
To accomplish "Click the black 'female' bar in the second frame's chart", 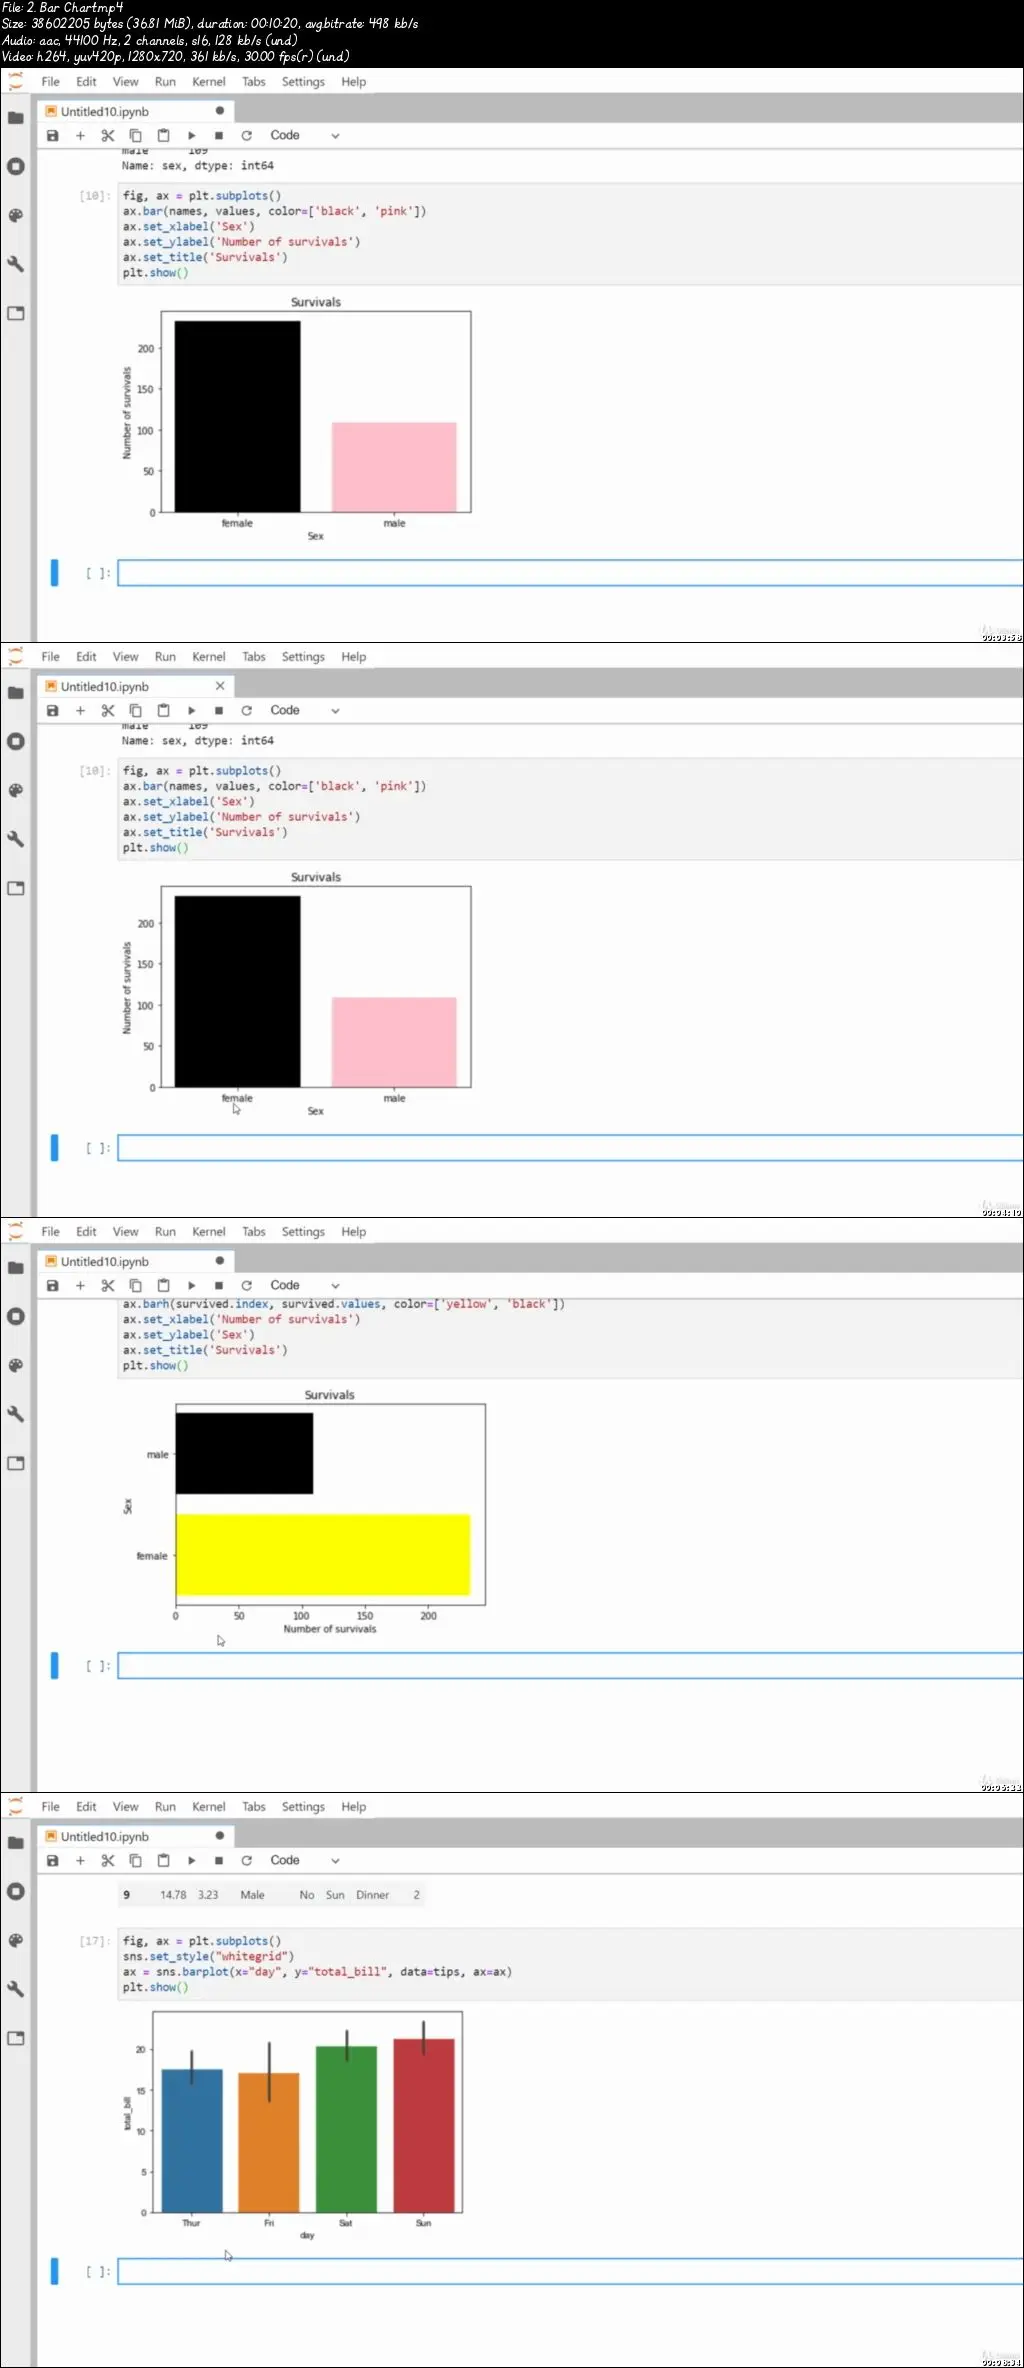I will click(x=237, y=991).
